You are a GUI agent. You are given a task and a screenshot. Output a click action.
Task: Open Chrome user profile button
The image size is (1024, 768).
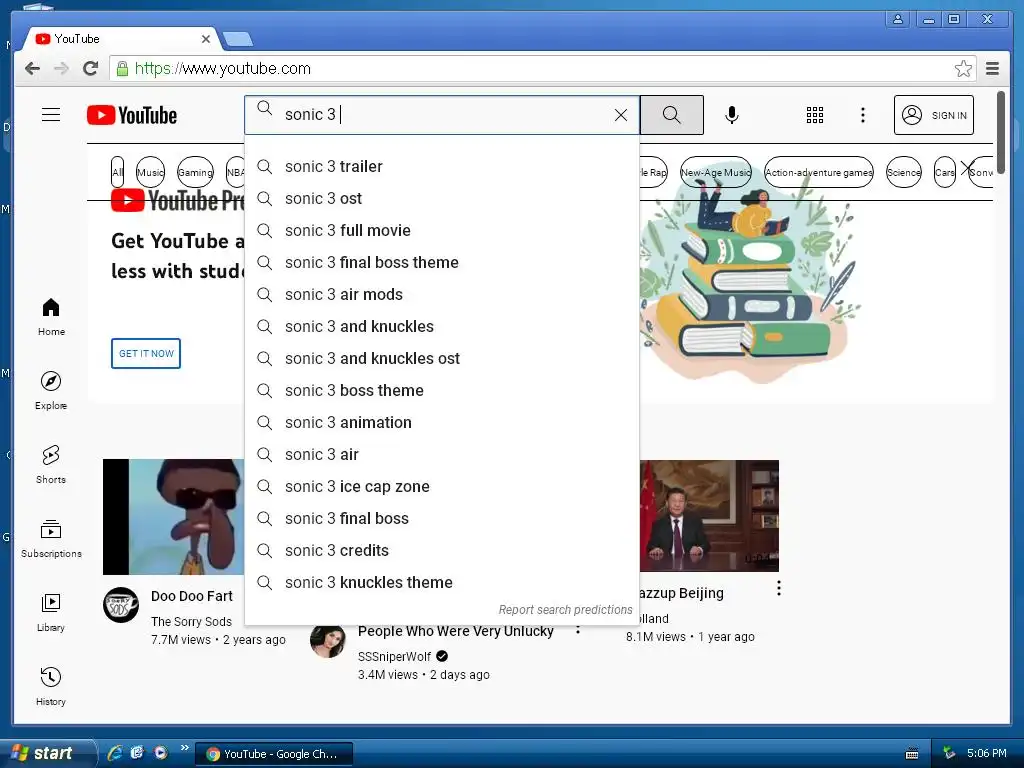[898, 19]
